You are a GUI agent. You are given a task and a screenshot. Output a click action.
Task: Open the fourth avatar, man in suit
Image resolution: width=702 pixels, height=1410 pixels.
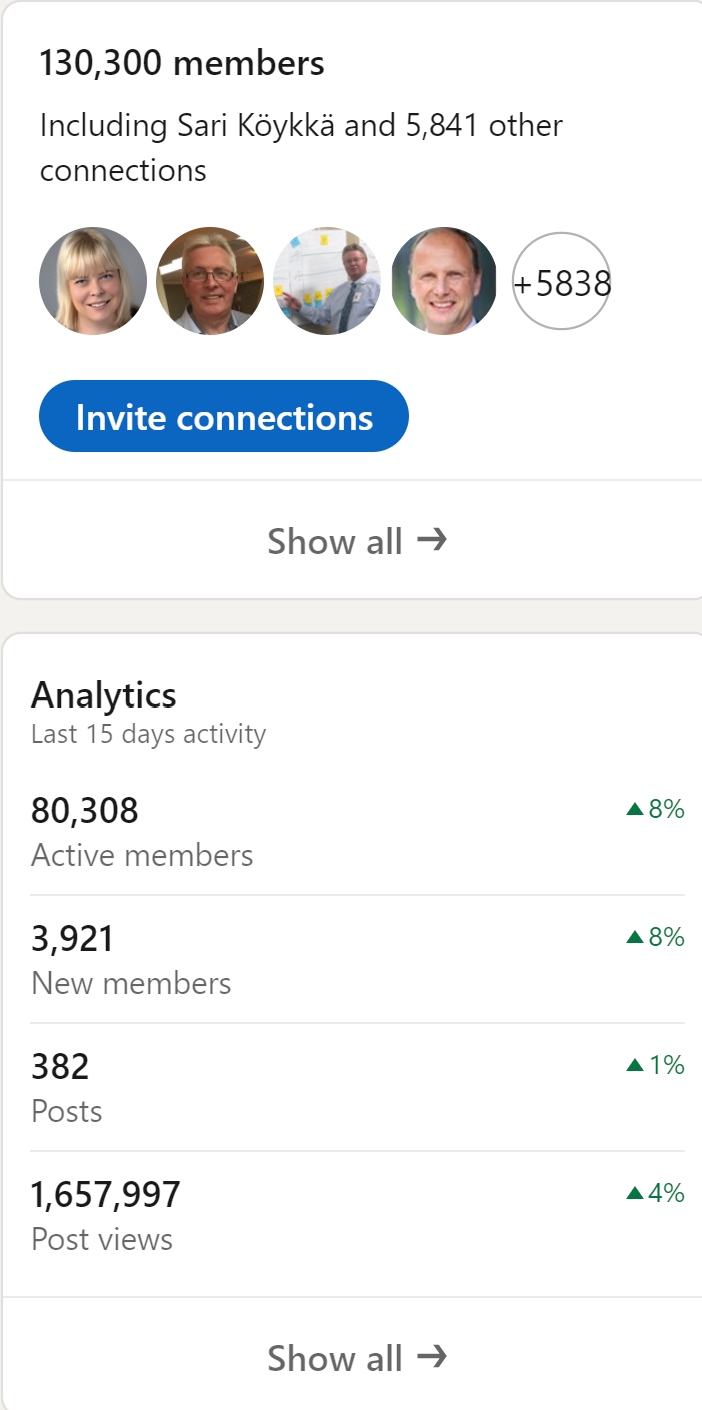click(444, 281)
